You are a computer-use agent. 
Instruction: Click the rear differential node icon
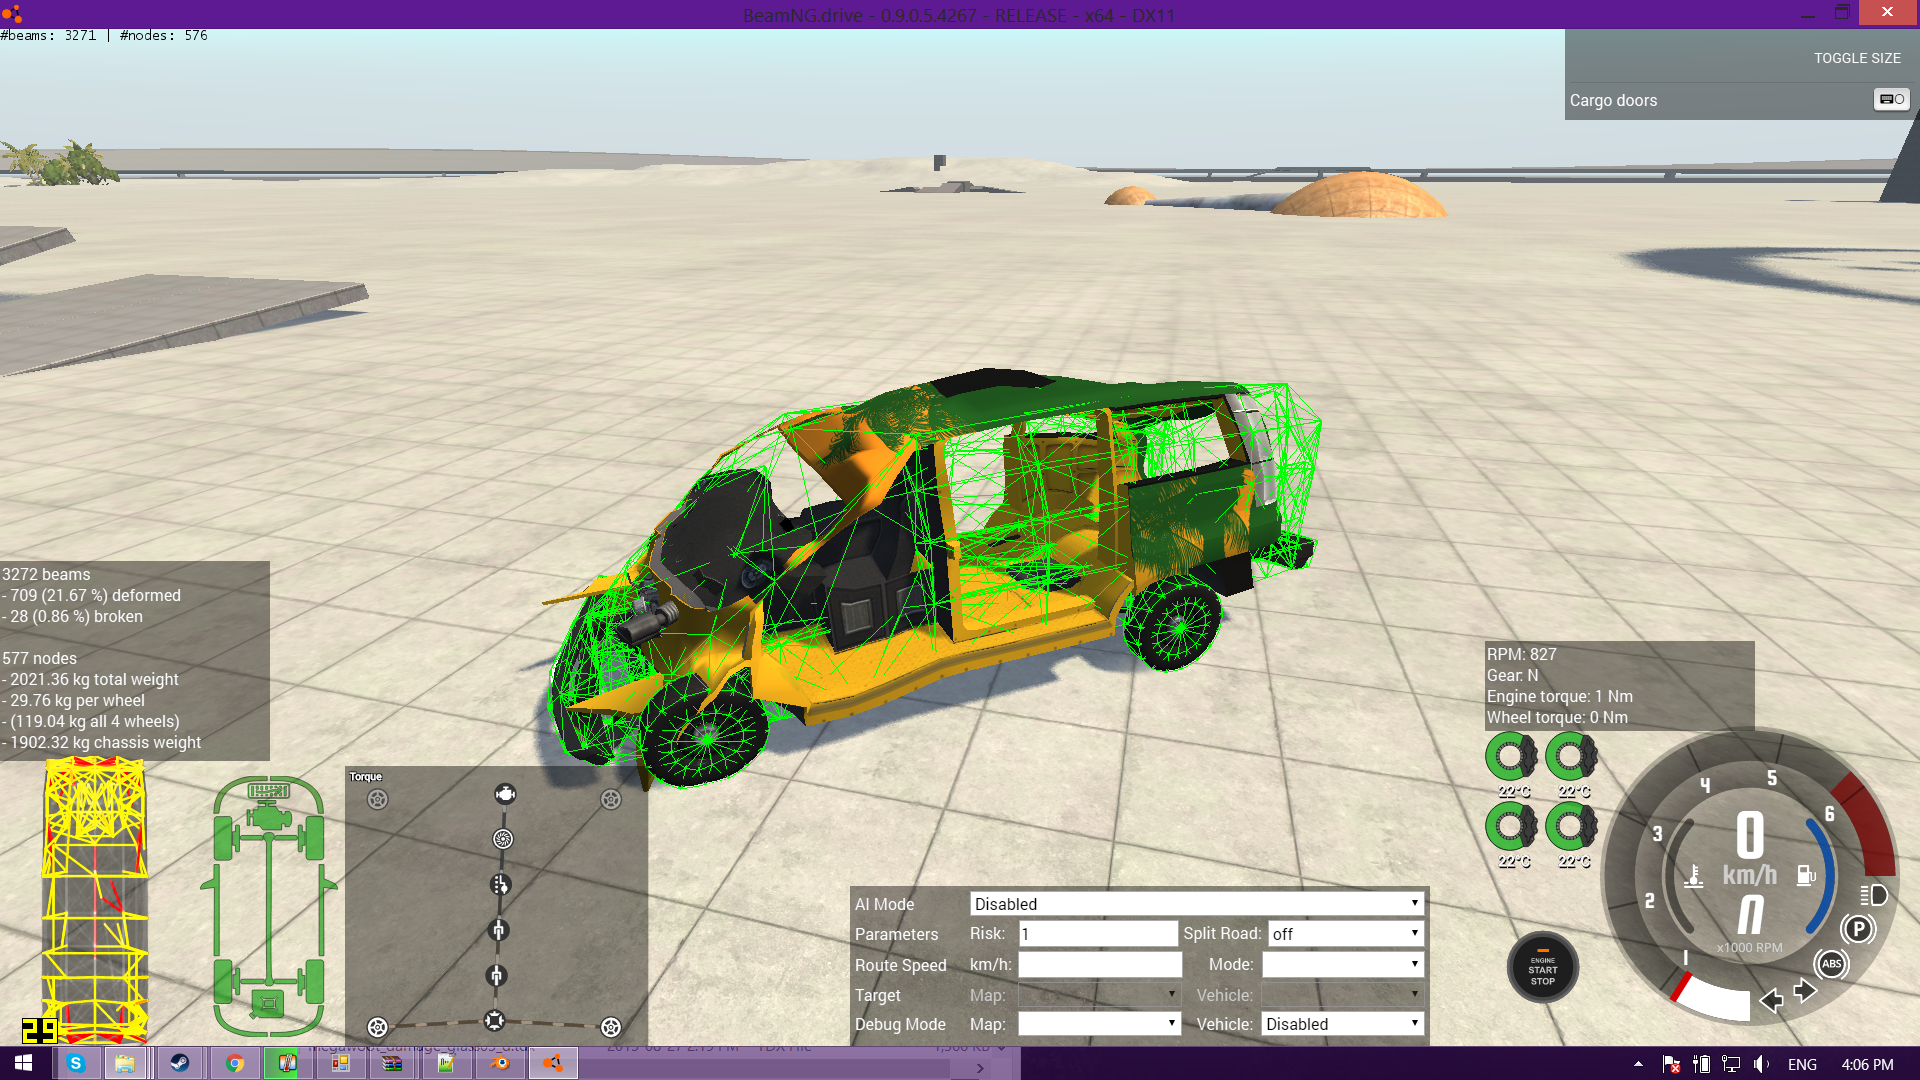pyautogui.click(x=494, y=1020)
